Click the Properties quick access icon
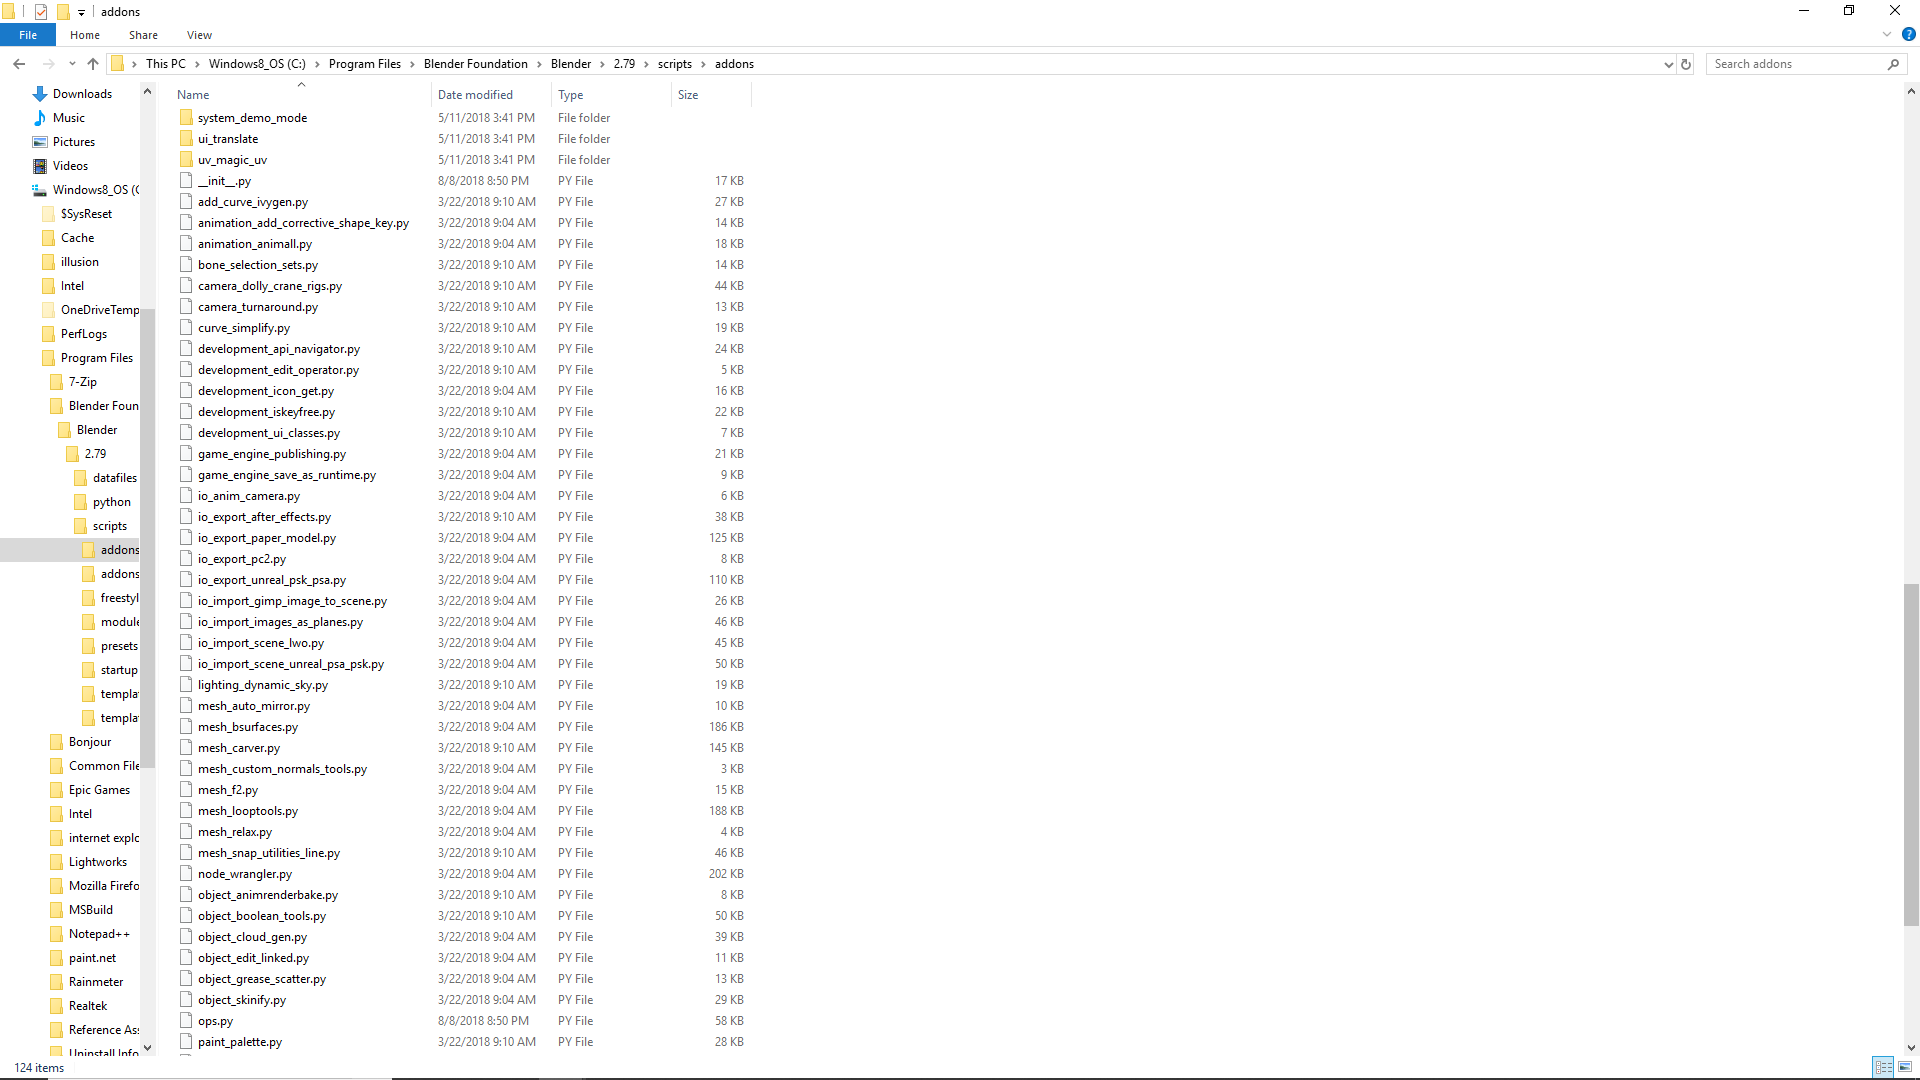1920x1080 pixels. pyautogui.click(x=41, y=12)
